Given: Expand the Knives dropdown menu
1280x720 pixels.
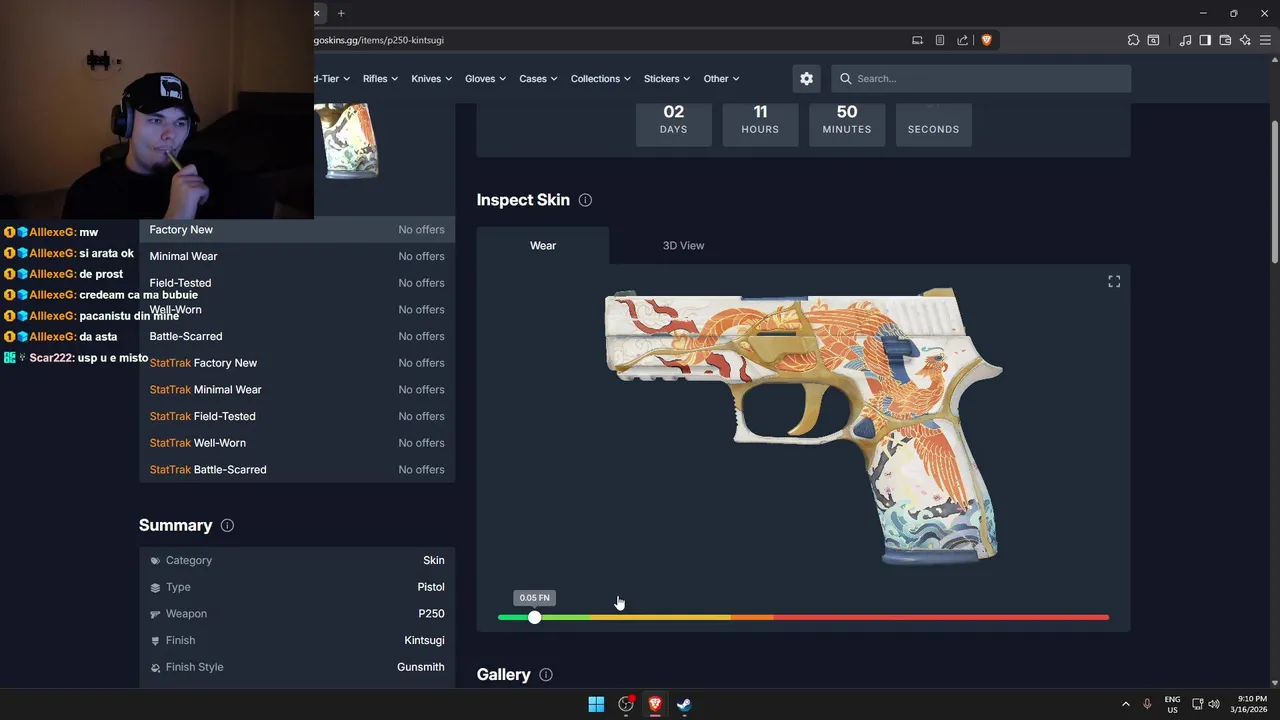Looking at the screenshot, I should click(x=431, y=79).
